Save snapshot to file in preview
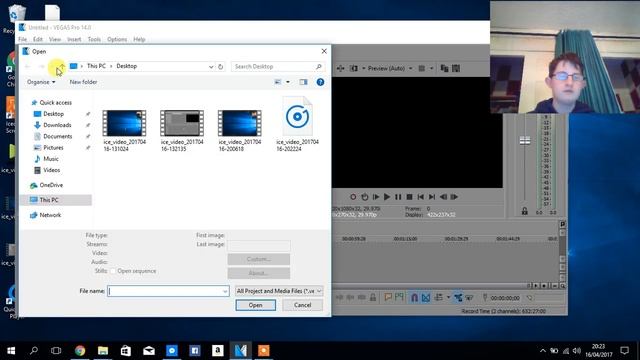 coord(456,69)
